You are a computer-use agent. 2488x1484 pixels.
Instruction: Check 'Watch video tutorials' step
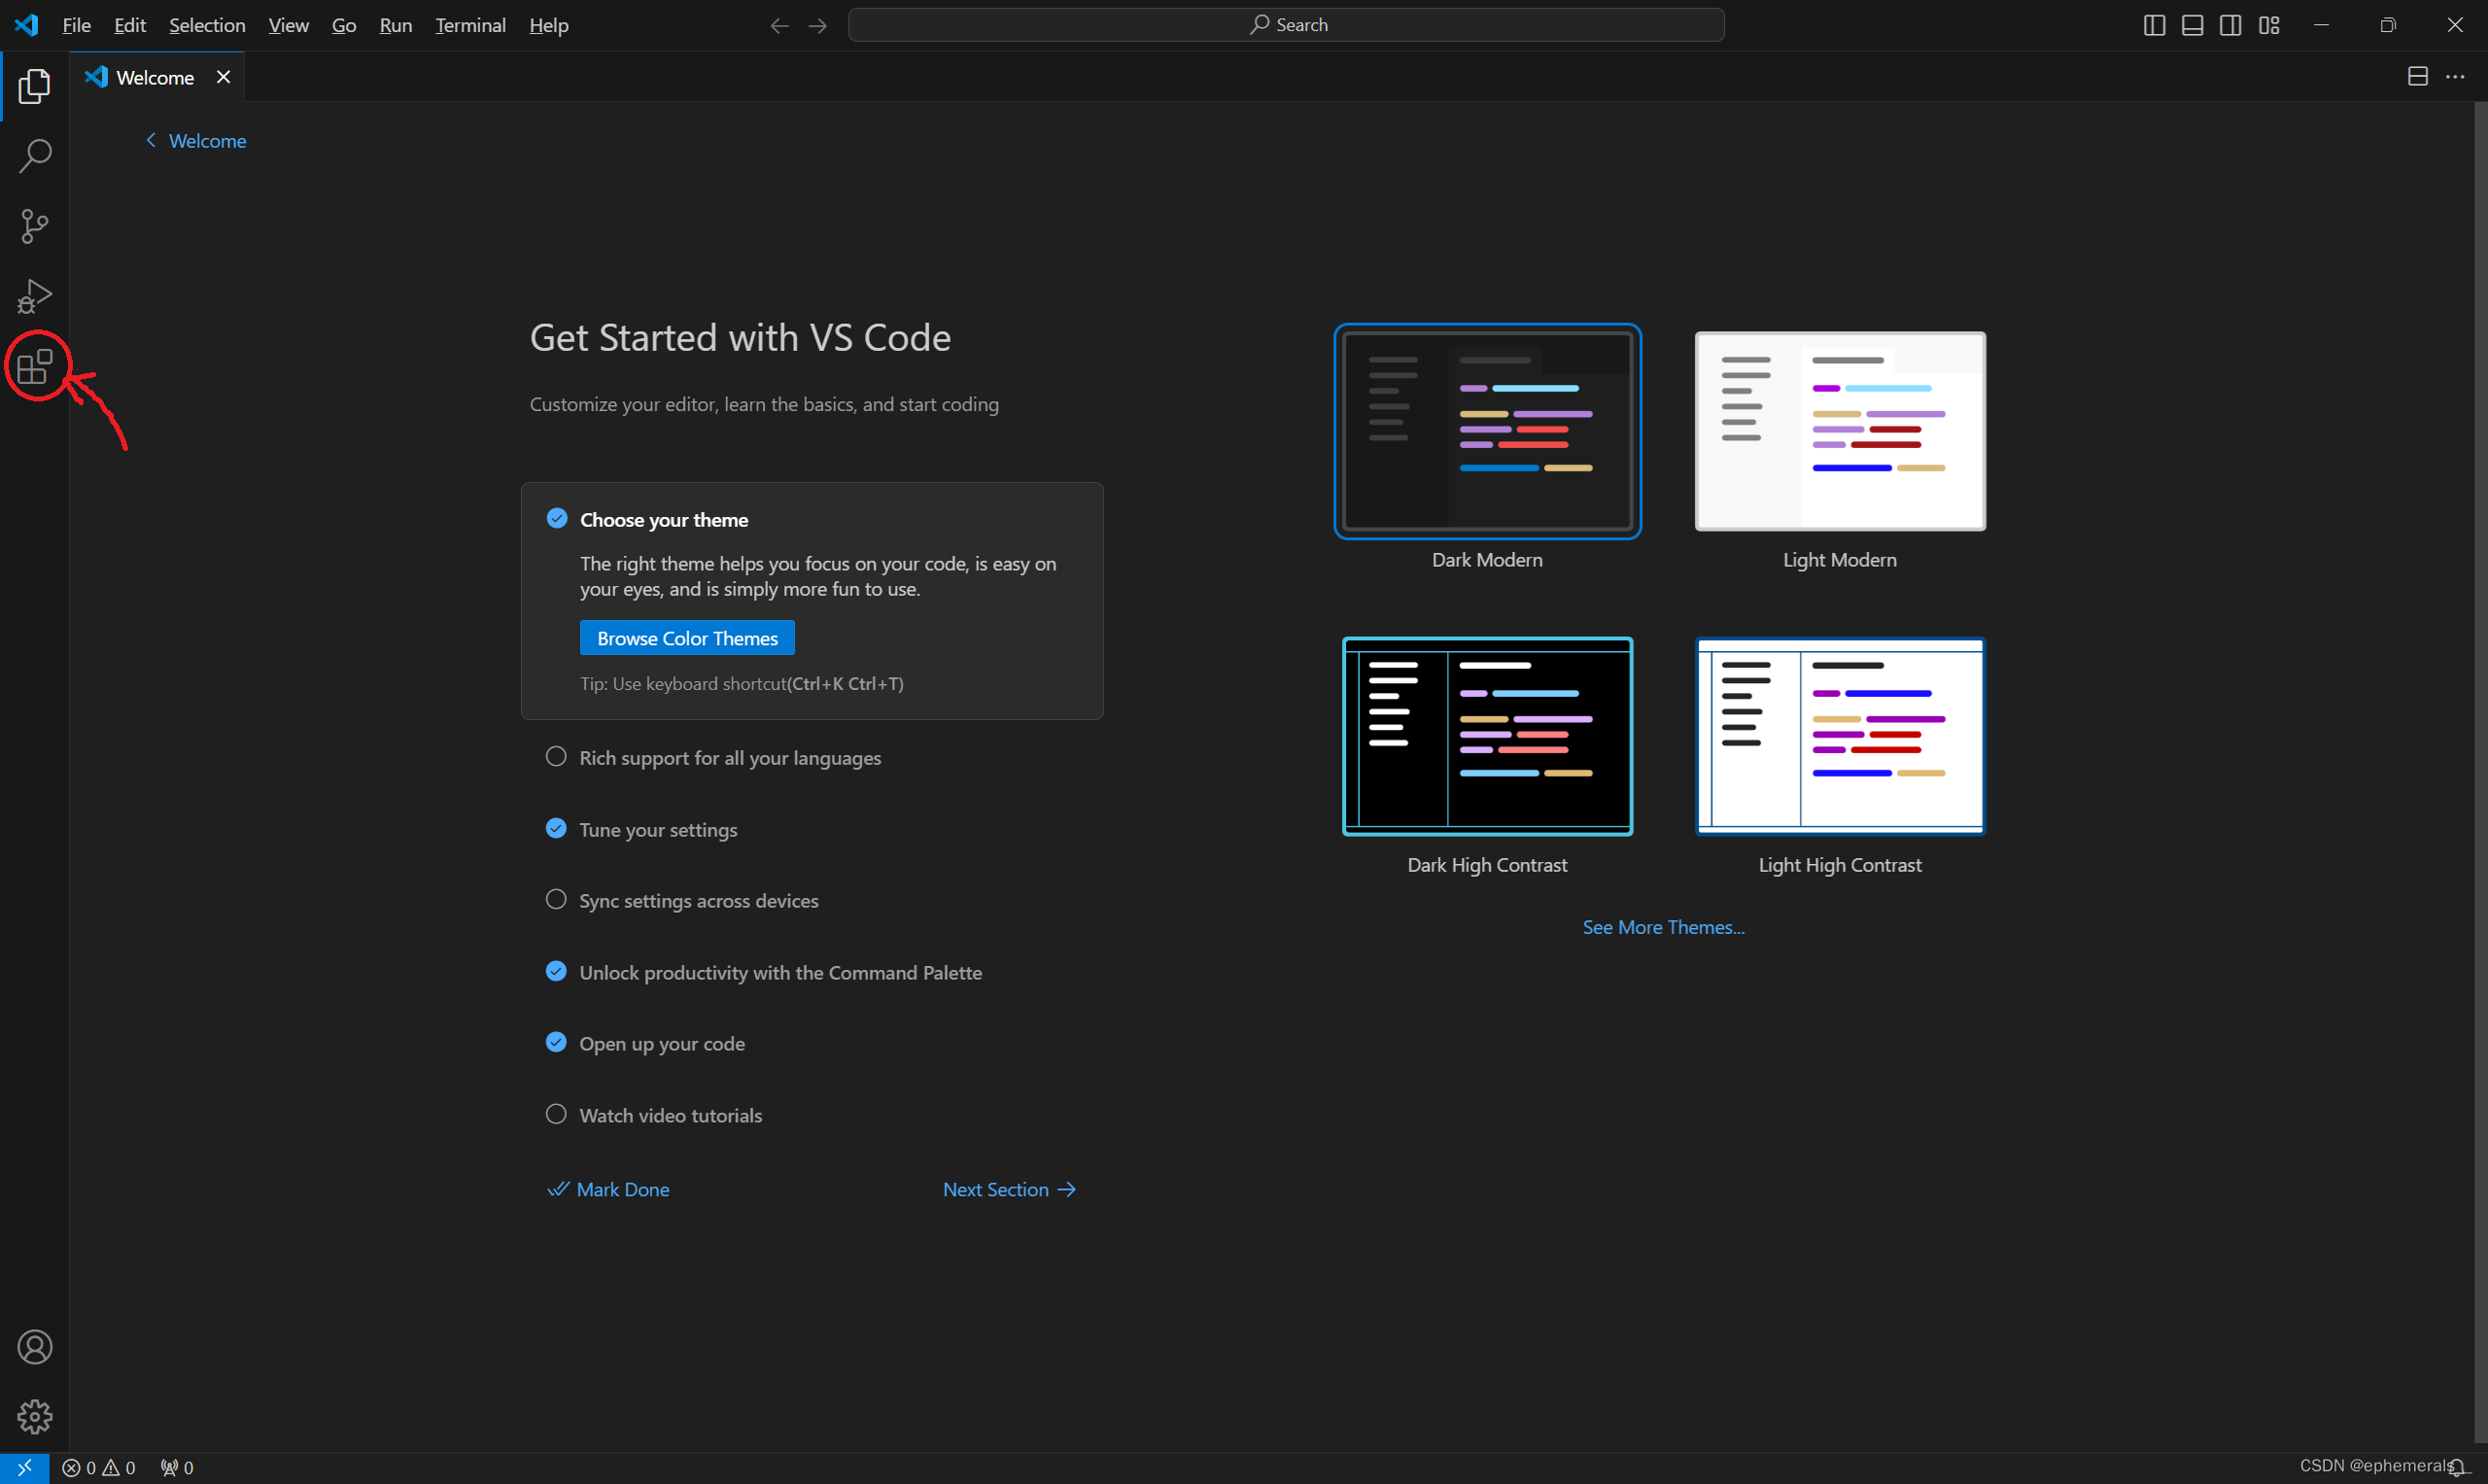pyautogui.click(x=556, y=1114)
